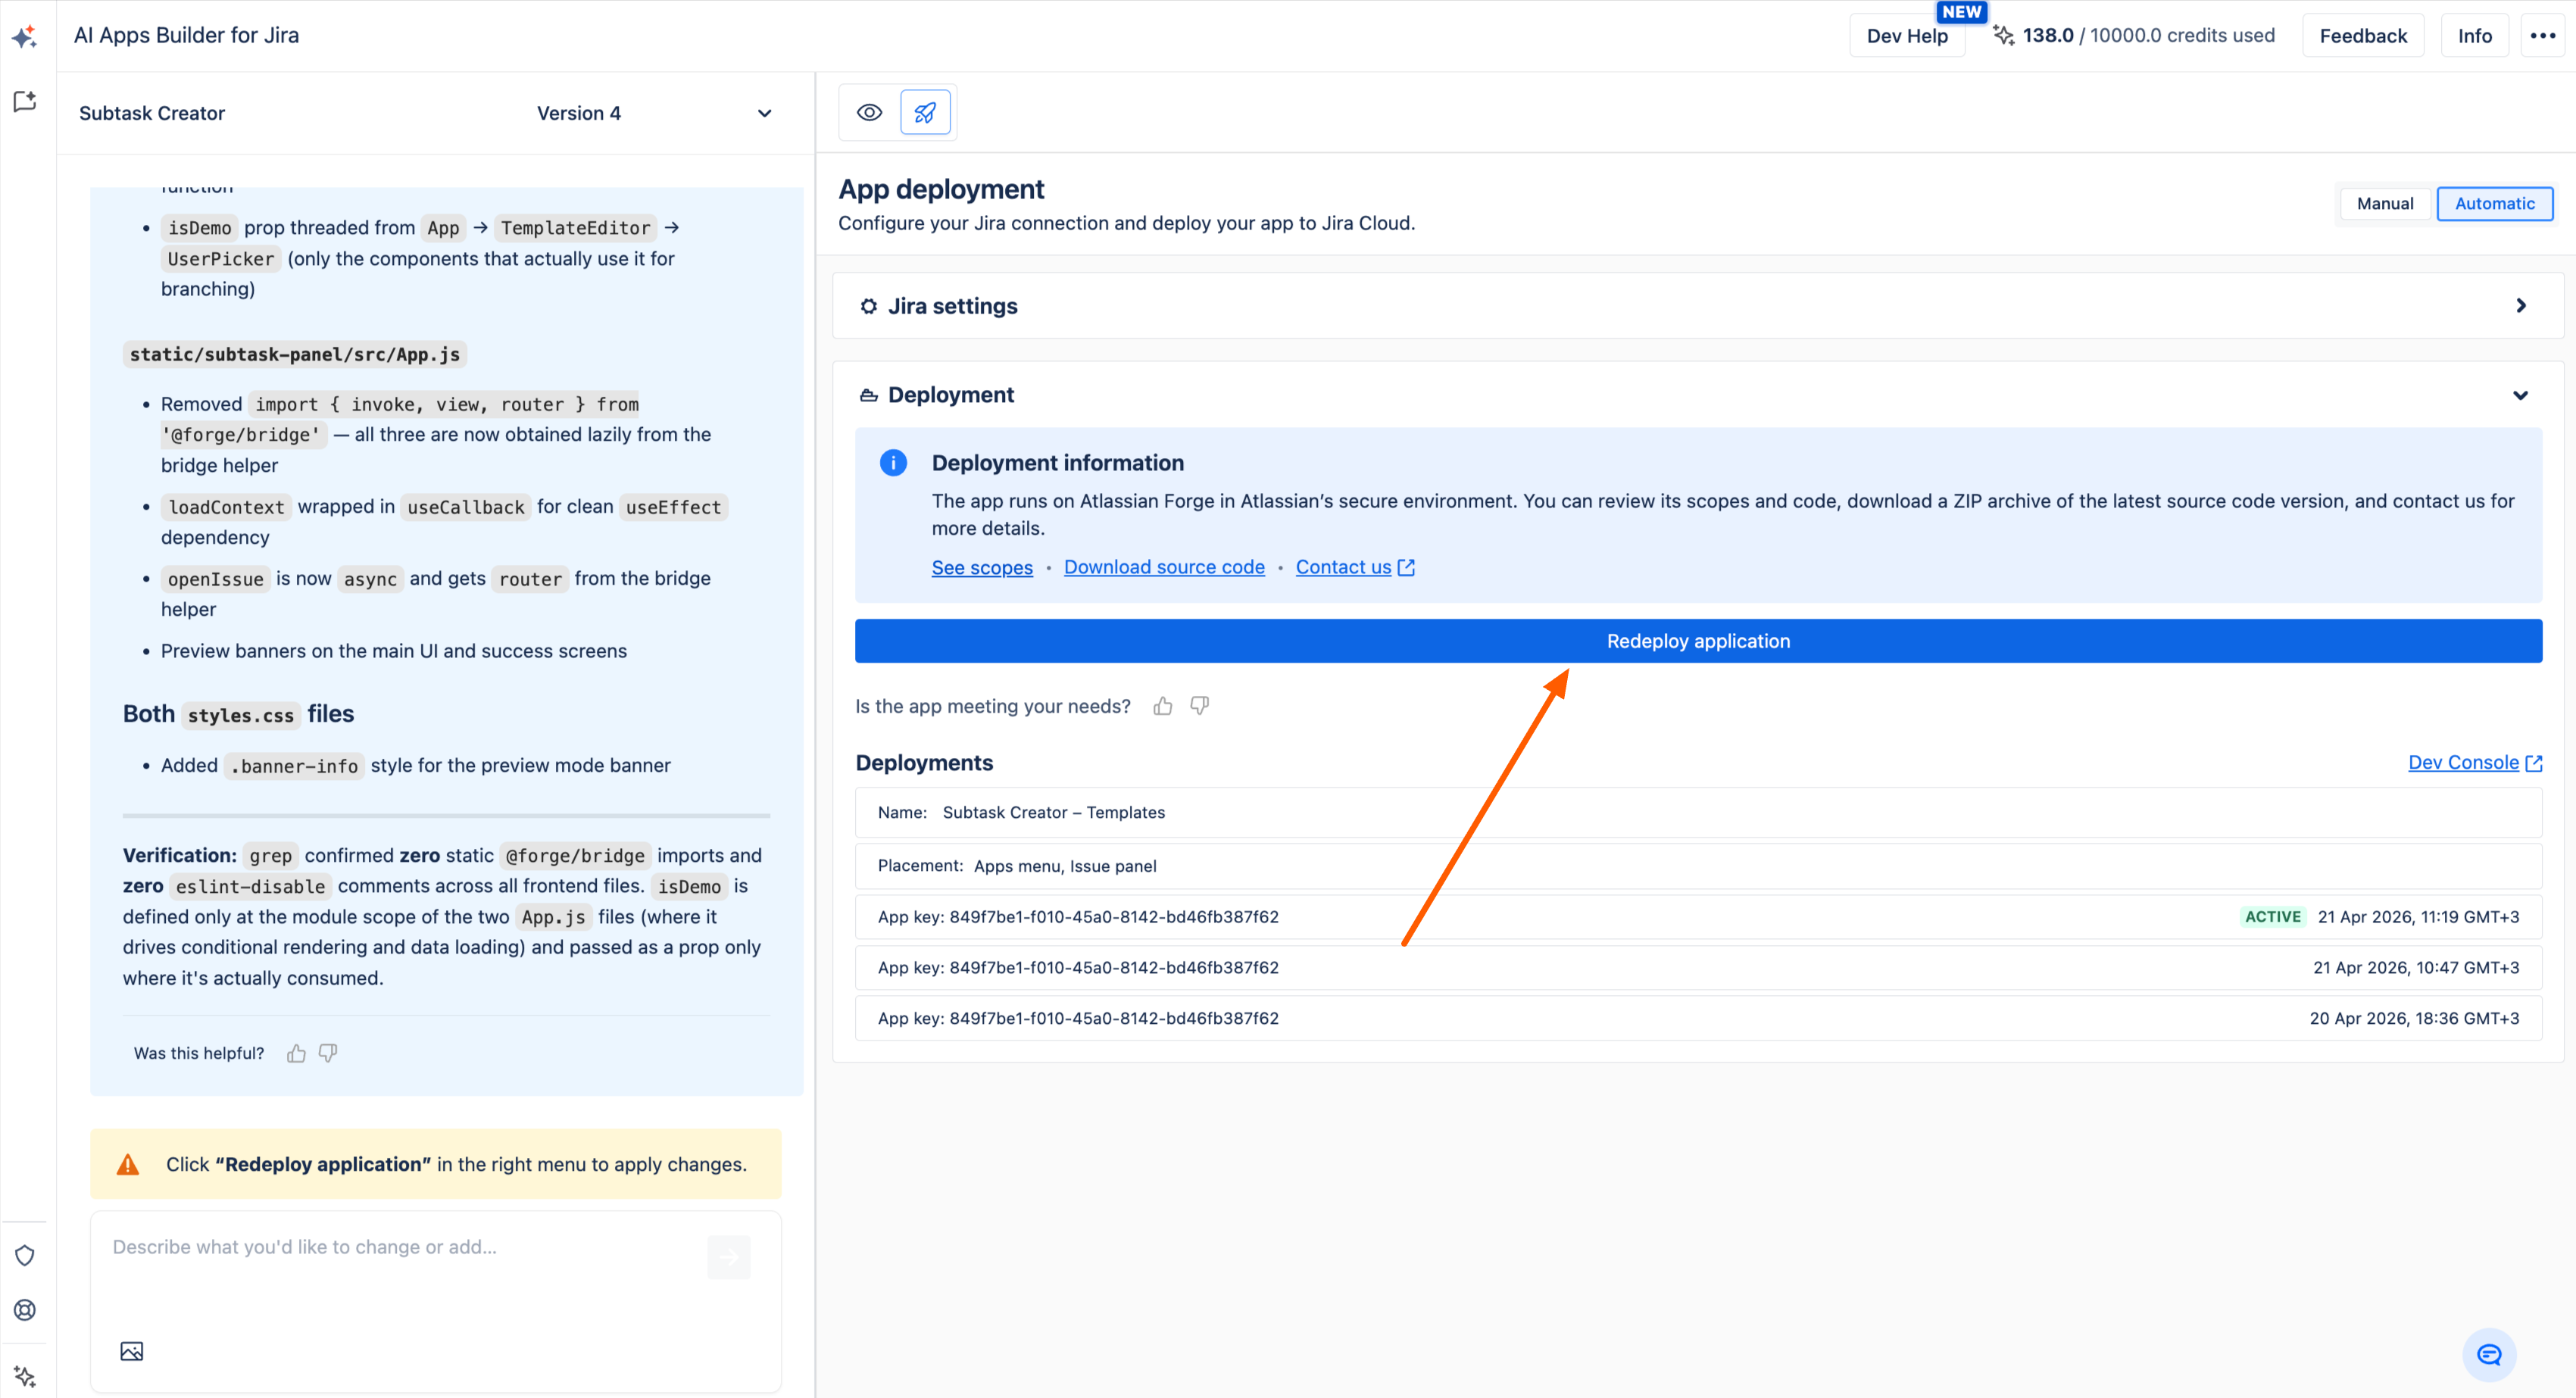Click the deployment Name row 'Subtask Creator – Templates'
The image size is (2576, 1398).
click(1698, 813)
